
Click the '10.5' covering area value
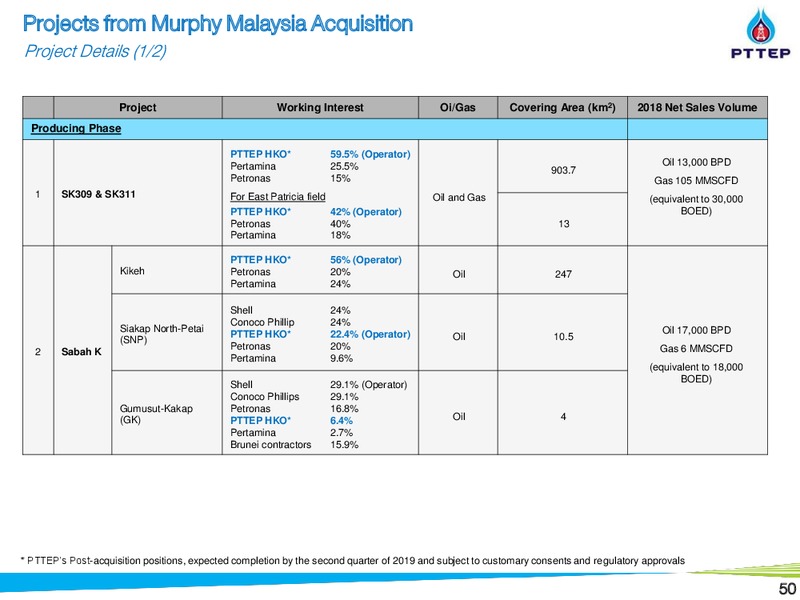[x=563, y=337]
